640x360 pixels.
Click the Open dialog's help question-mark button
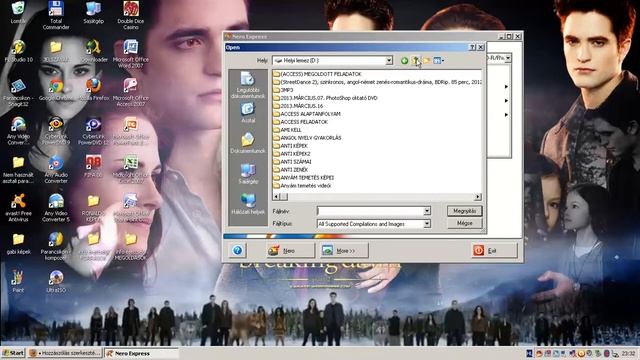[472, 47]
